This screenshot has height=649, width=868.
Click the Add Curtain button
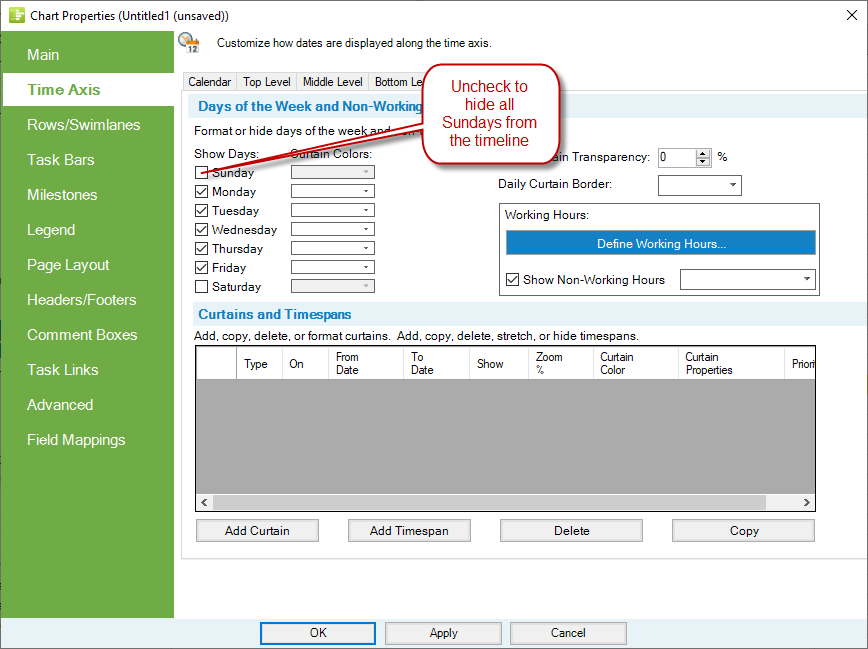pyautogui.click(x=257, y=530)
